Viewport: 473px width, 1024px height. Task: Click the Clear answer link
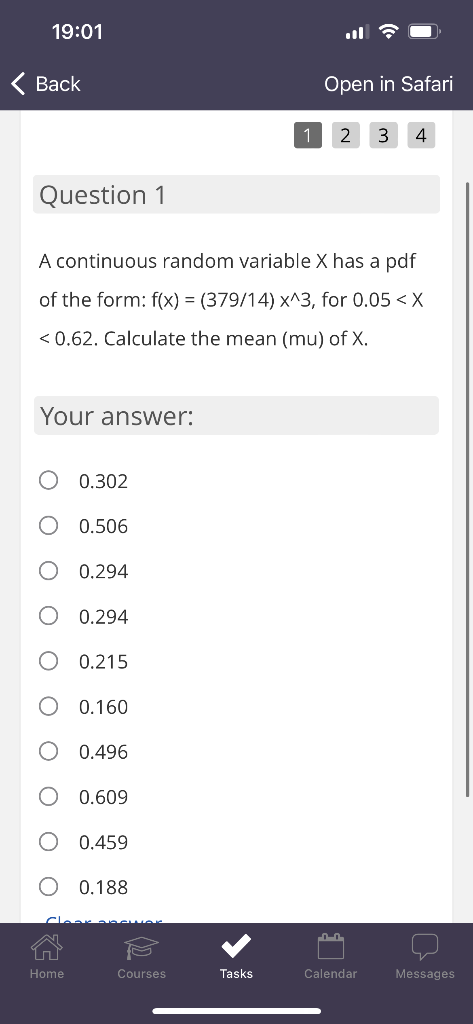point(103,920)
